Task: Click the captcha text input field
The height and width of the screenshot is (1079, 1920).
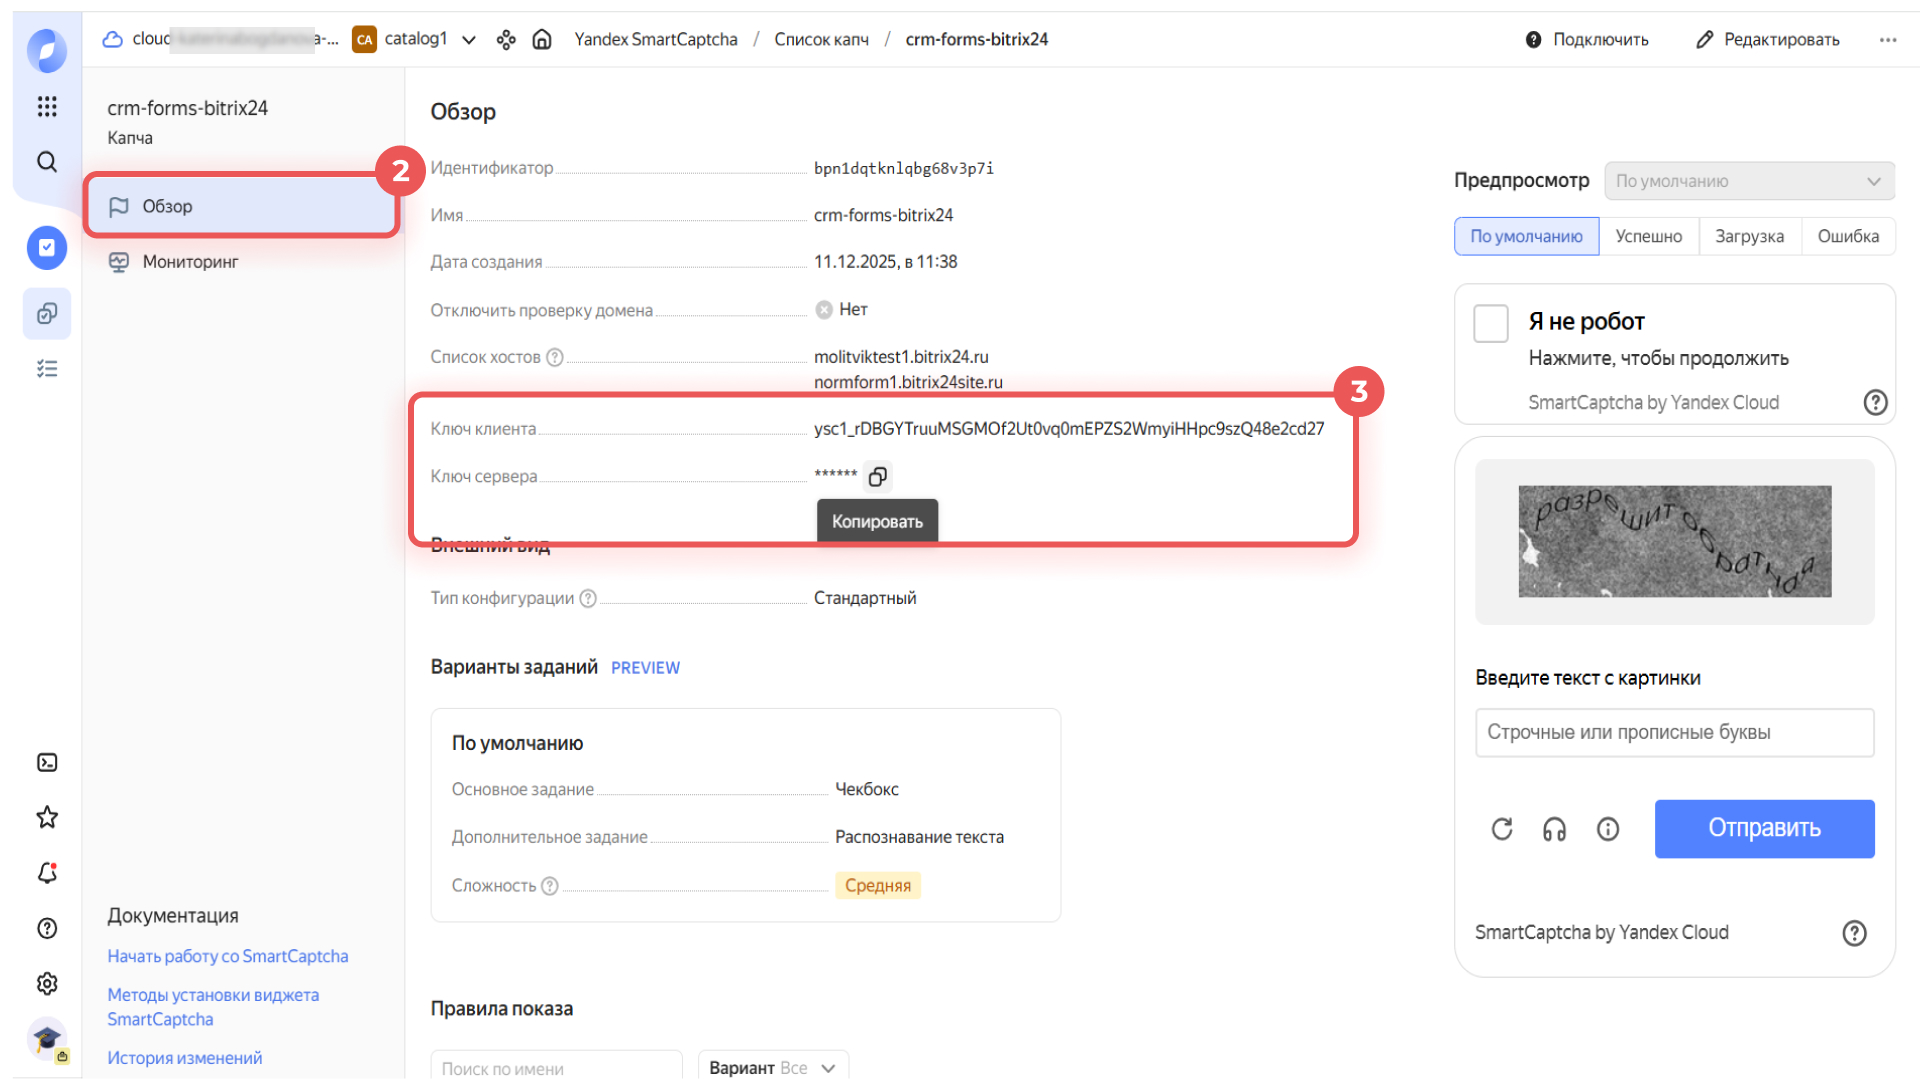Action: coord(1674,733)
